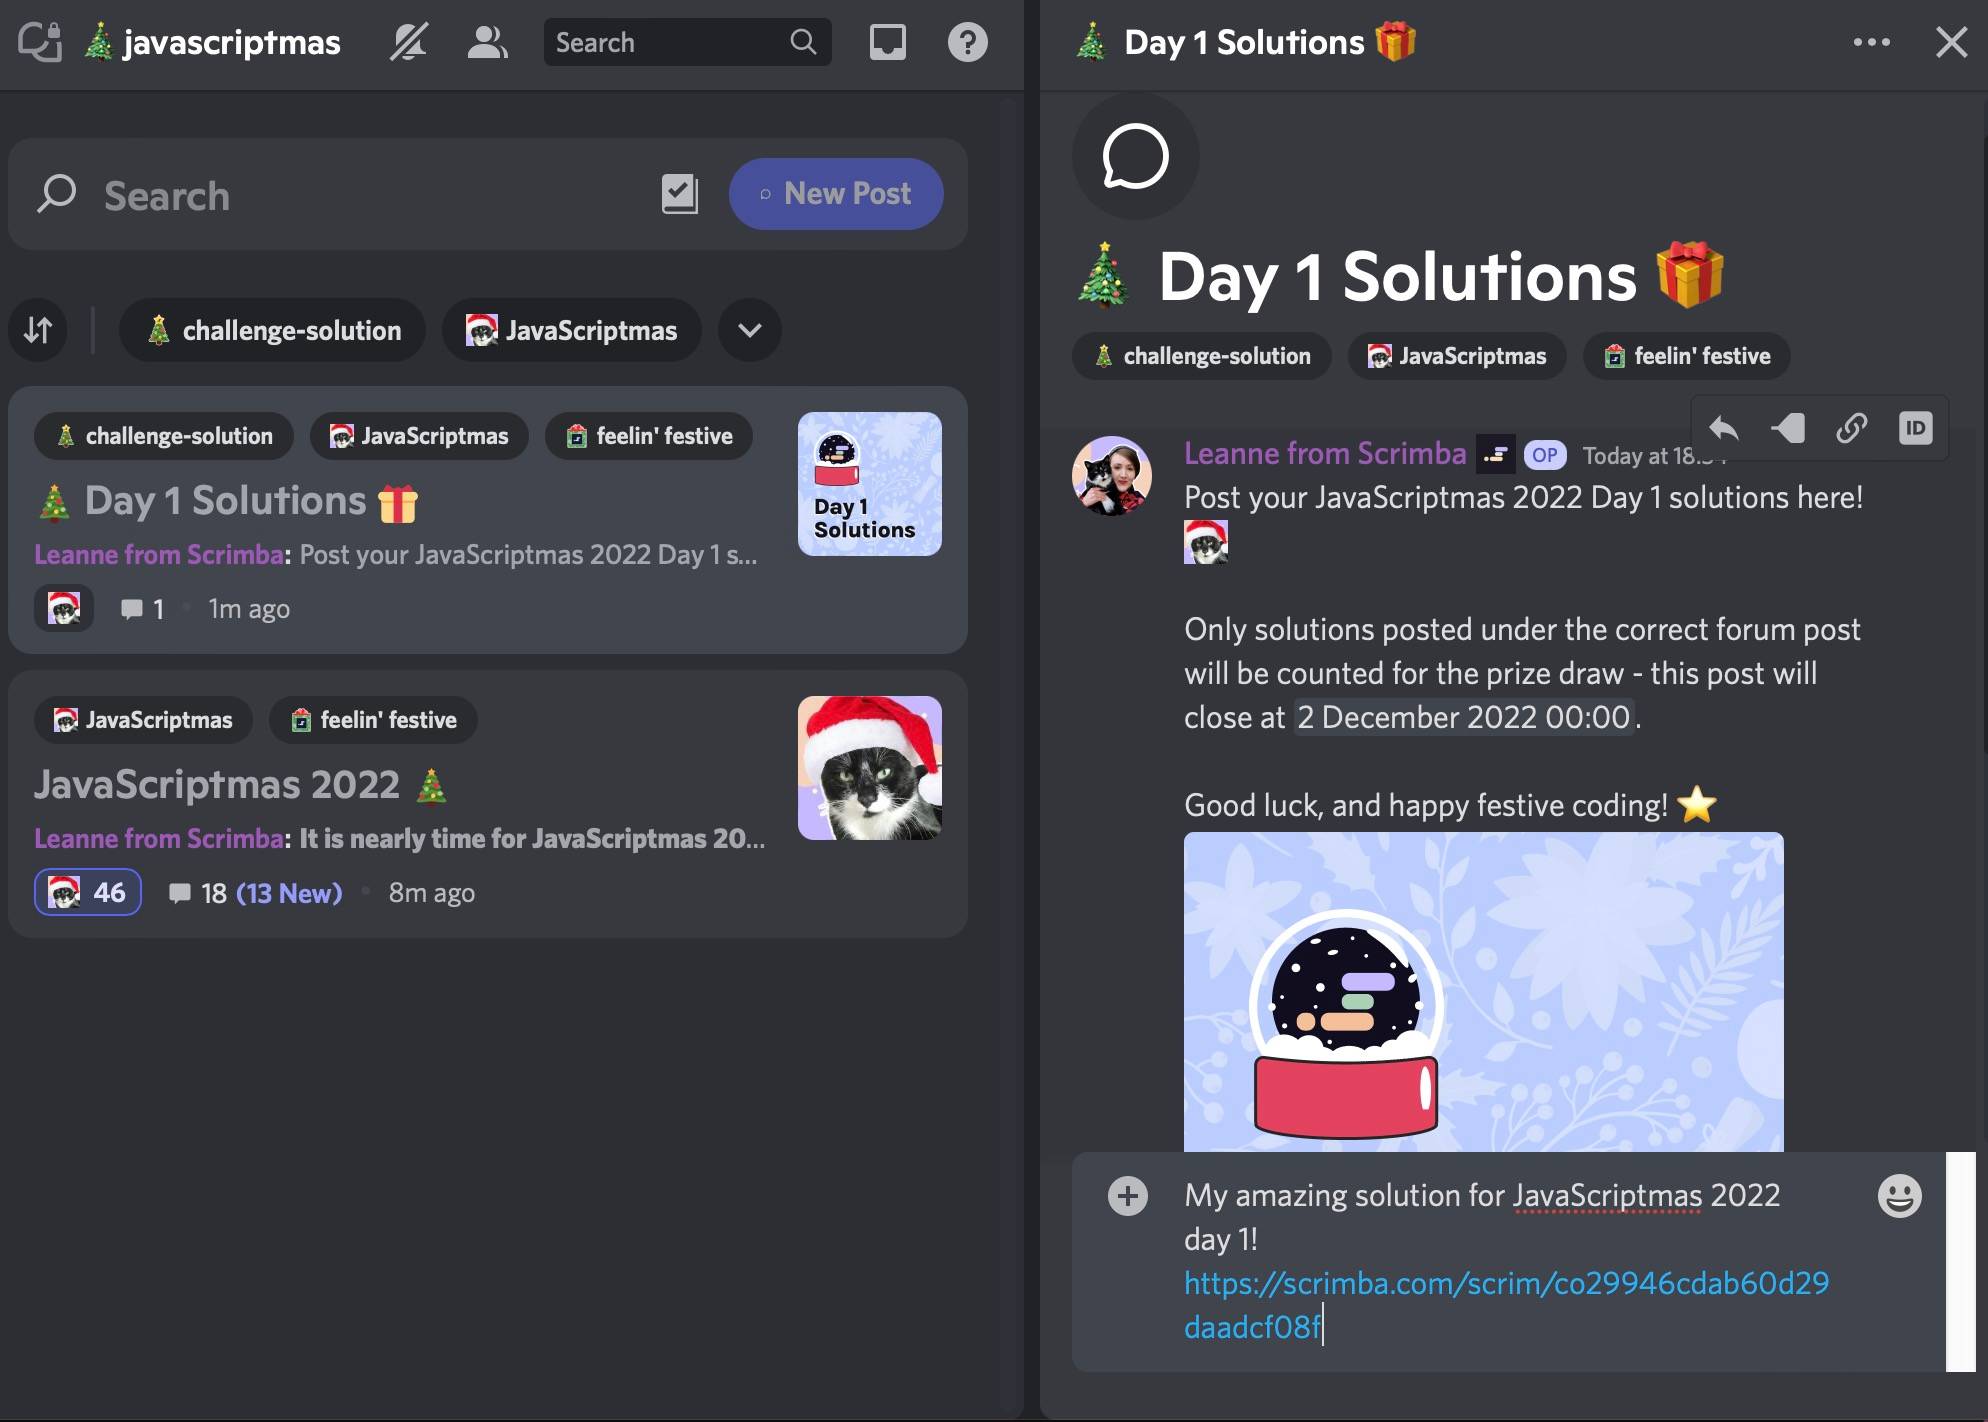Viewport: 1988px width, 1422px height.
Task: Filter by JavaScriptmas tag
Action: coord(571,330)
